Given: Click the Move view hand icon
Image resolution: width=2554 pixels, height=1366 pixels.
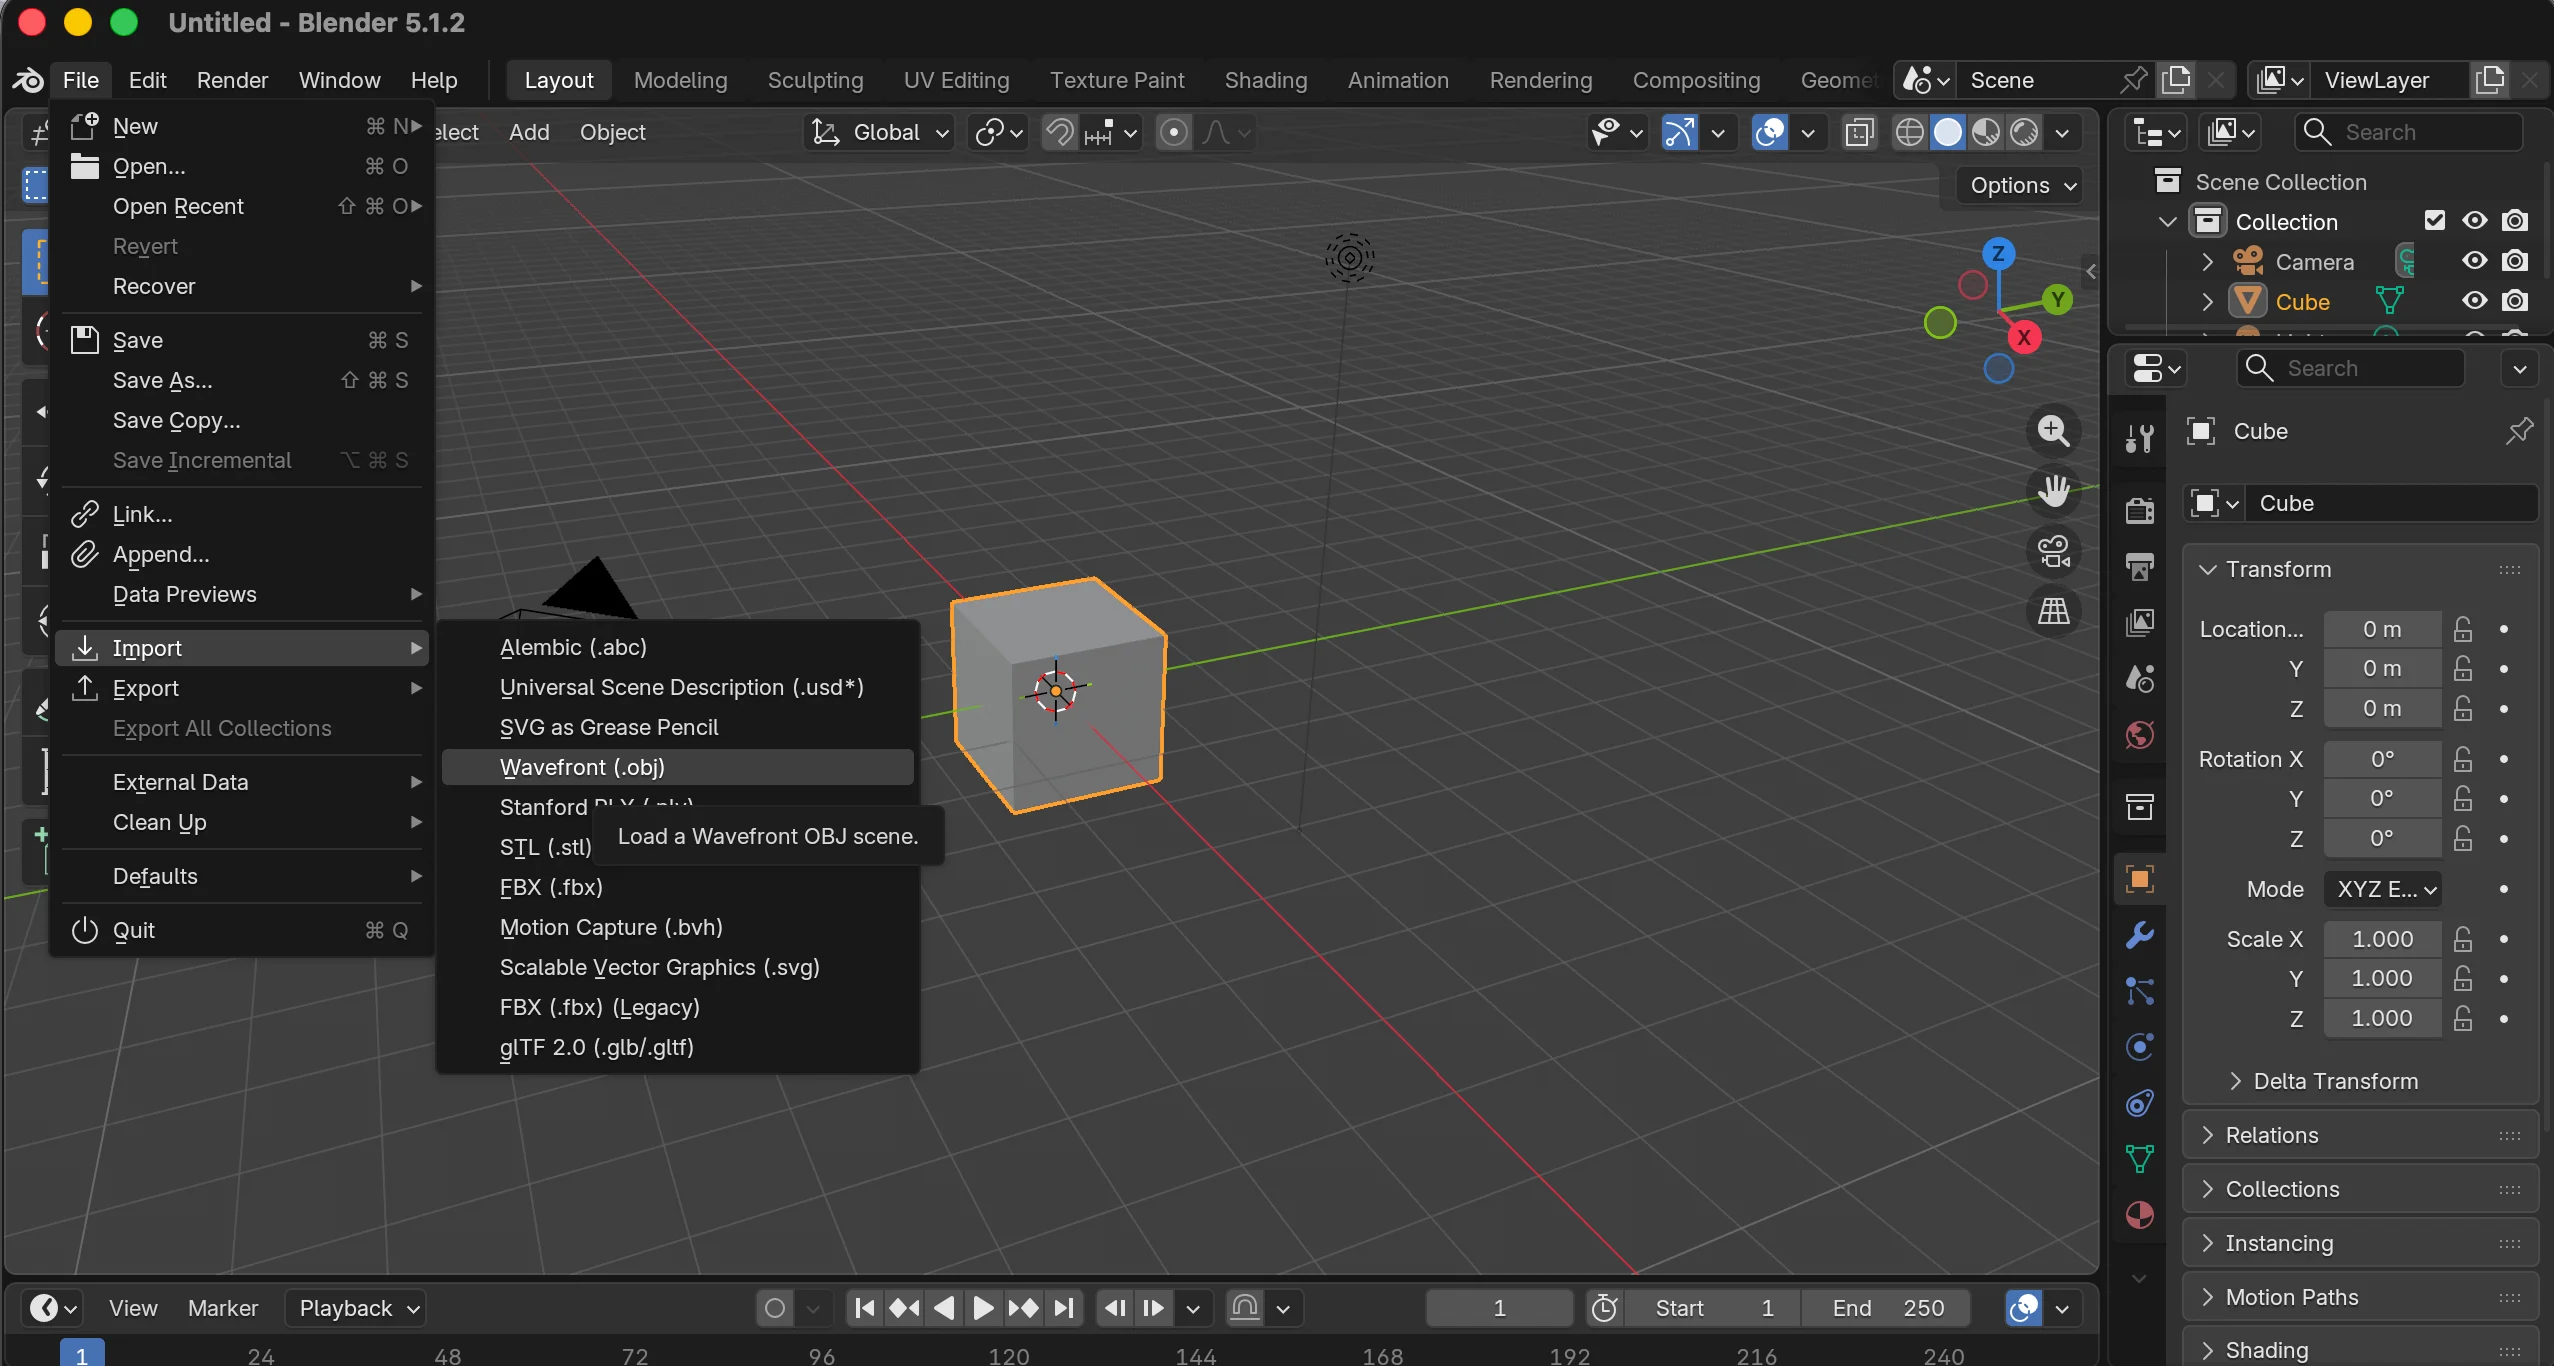Looking at the screenshot, I should click(2053, 491).
